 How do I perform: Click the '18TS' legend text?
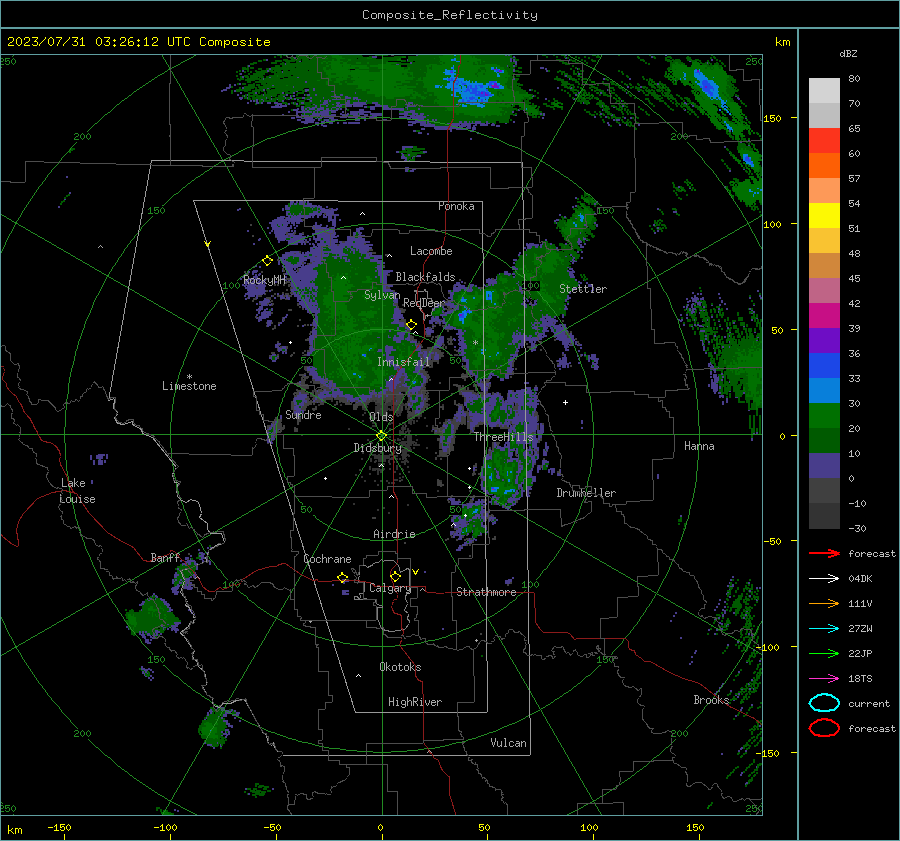[860, 679]
